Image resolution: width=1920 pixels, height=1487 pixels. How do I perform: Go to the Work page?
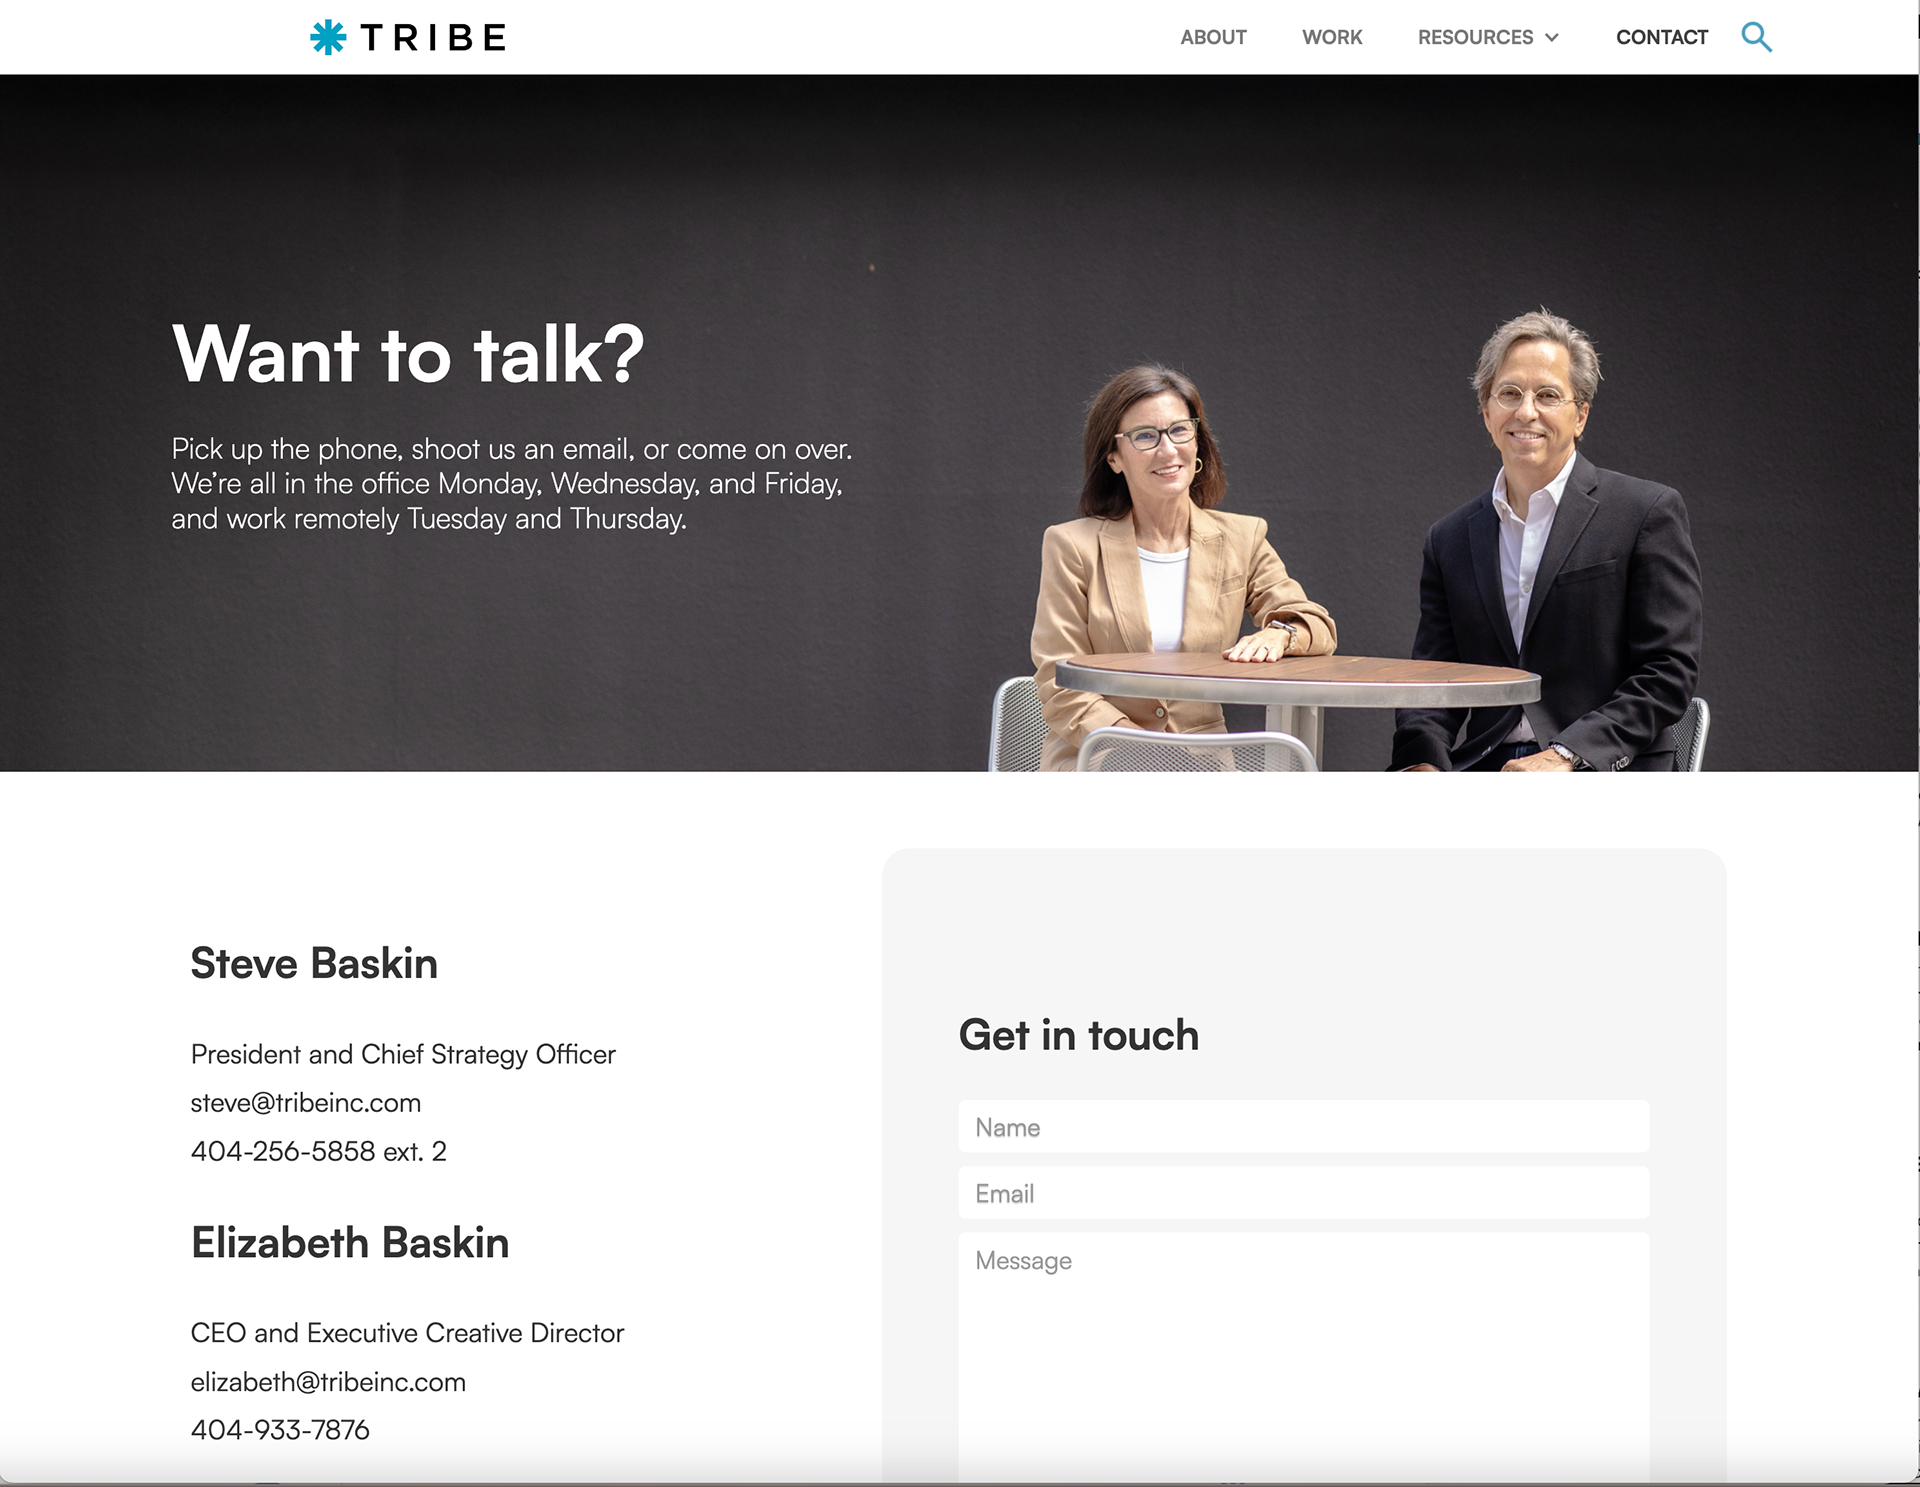(1332, 37)
